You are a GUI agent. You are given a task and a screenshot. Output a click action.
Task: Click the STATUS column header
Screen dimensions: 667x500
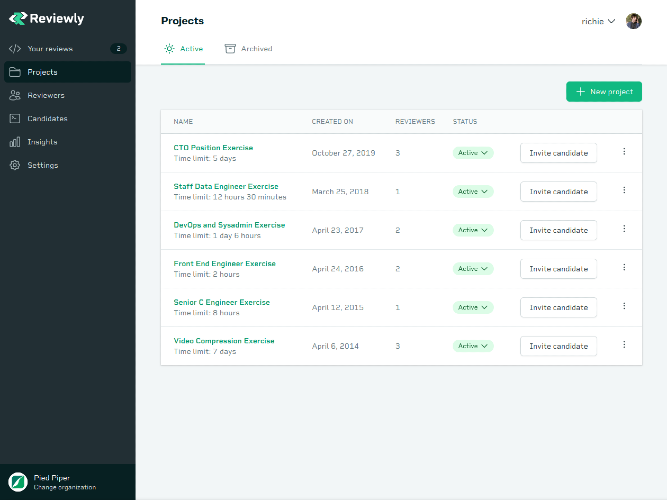tap(465, 122)
